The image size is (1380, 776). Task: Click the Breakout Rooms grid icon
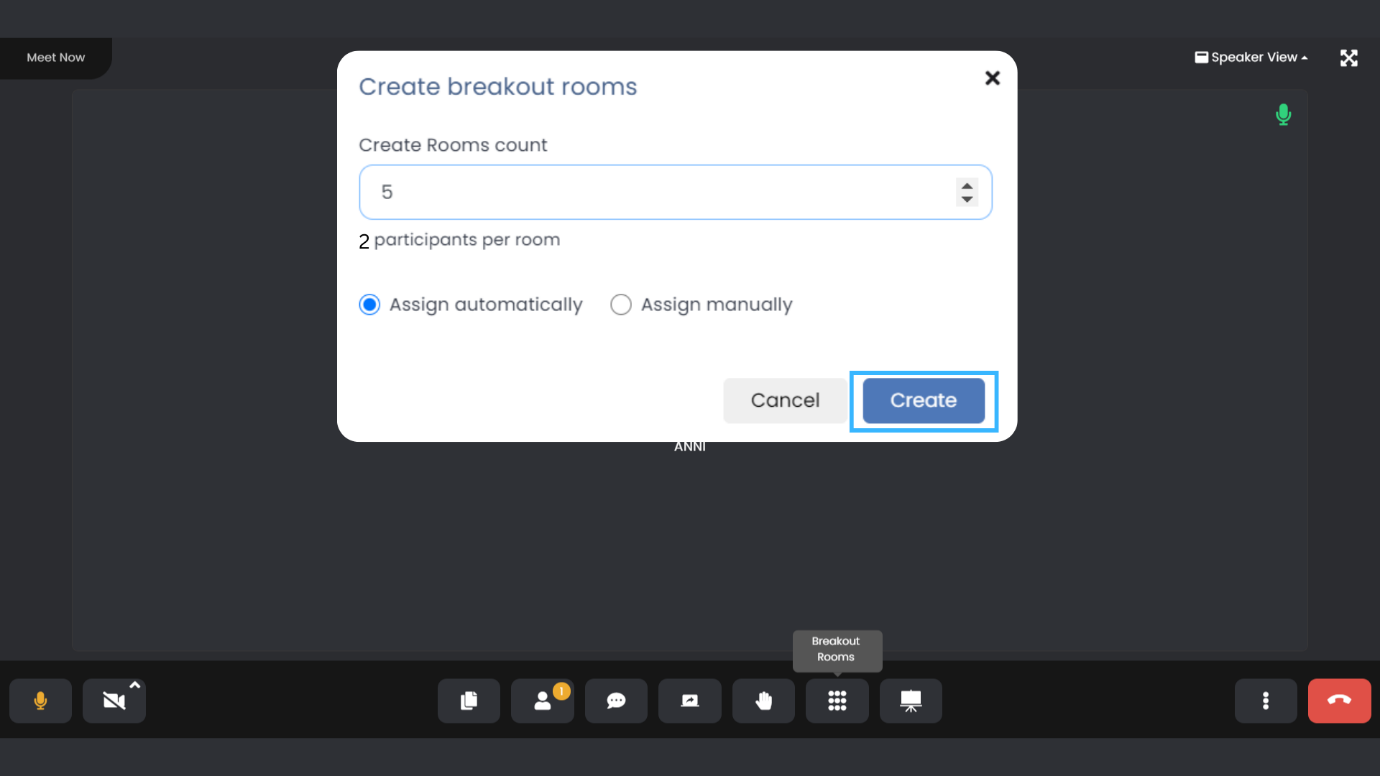[x=837, y=701]
